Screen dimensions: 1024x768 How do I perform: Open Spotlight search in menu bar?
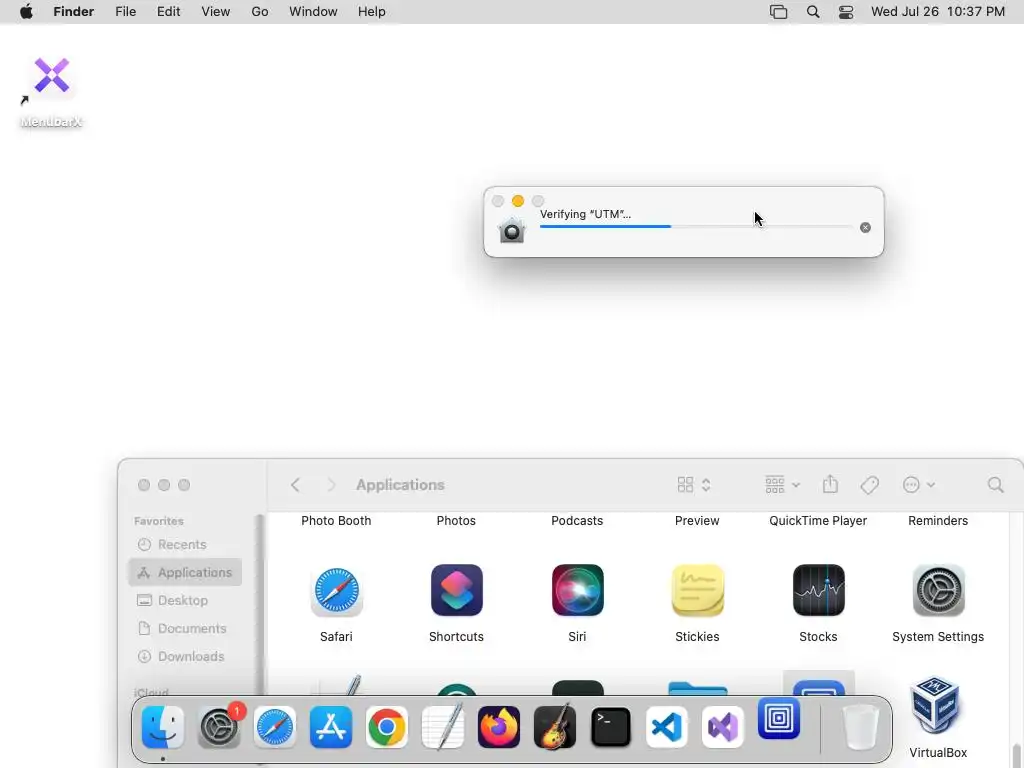813,12
